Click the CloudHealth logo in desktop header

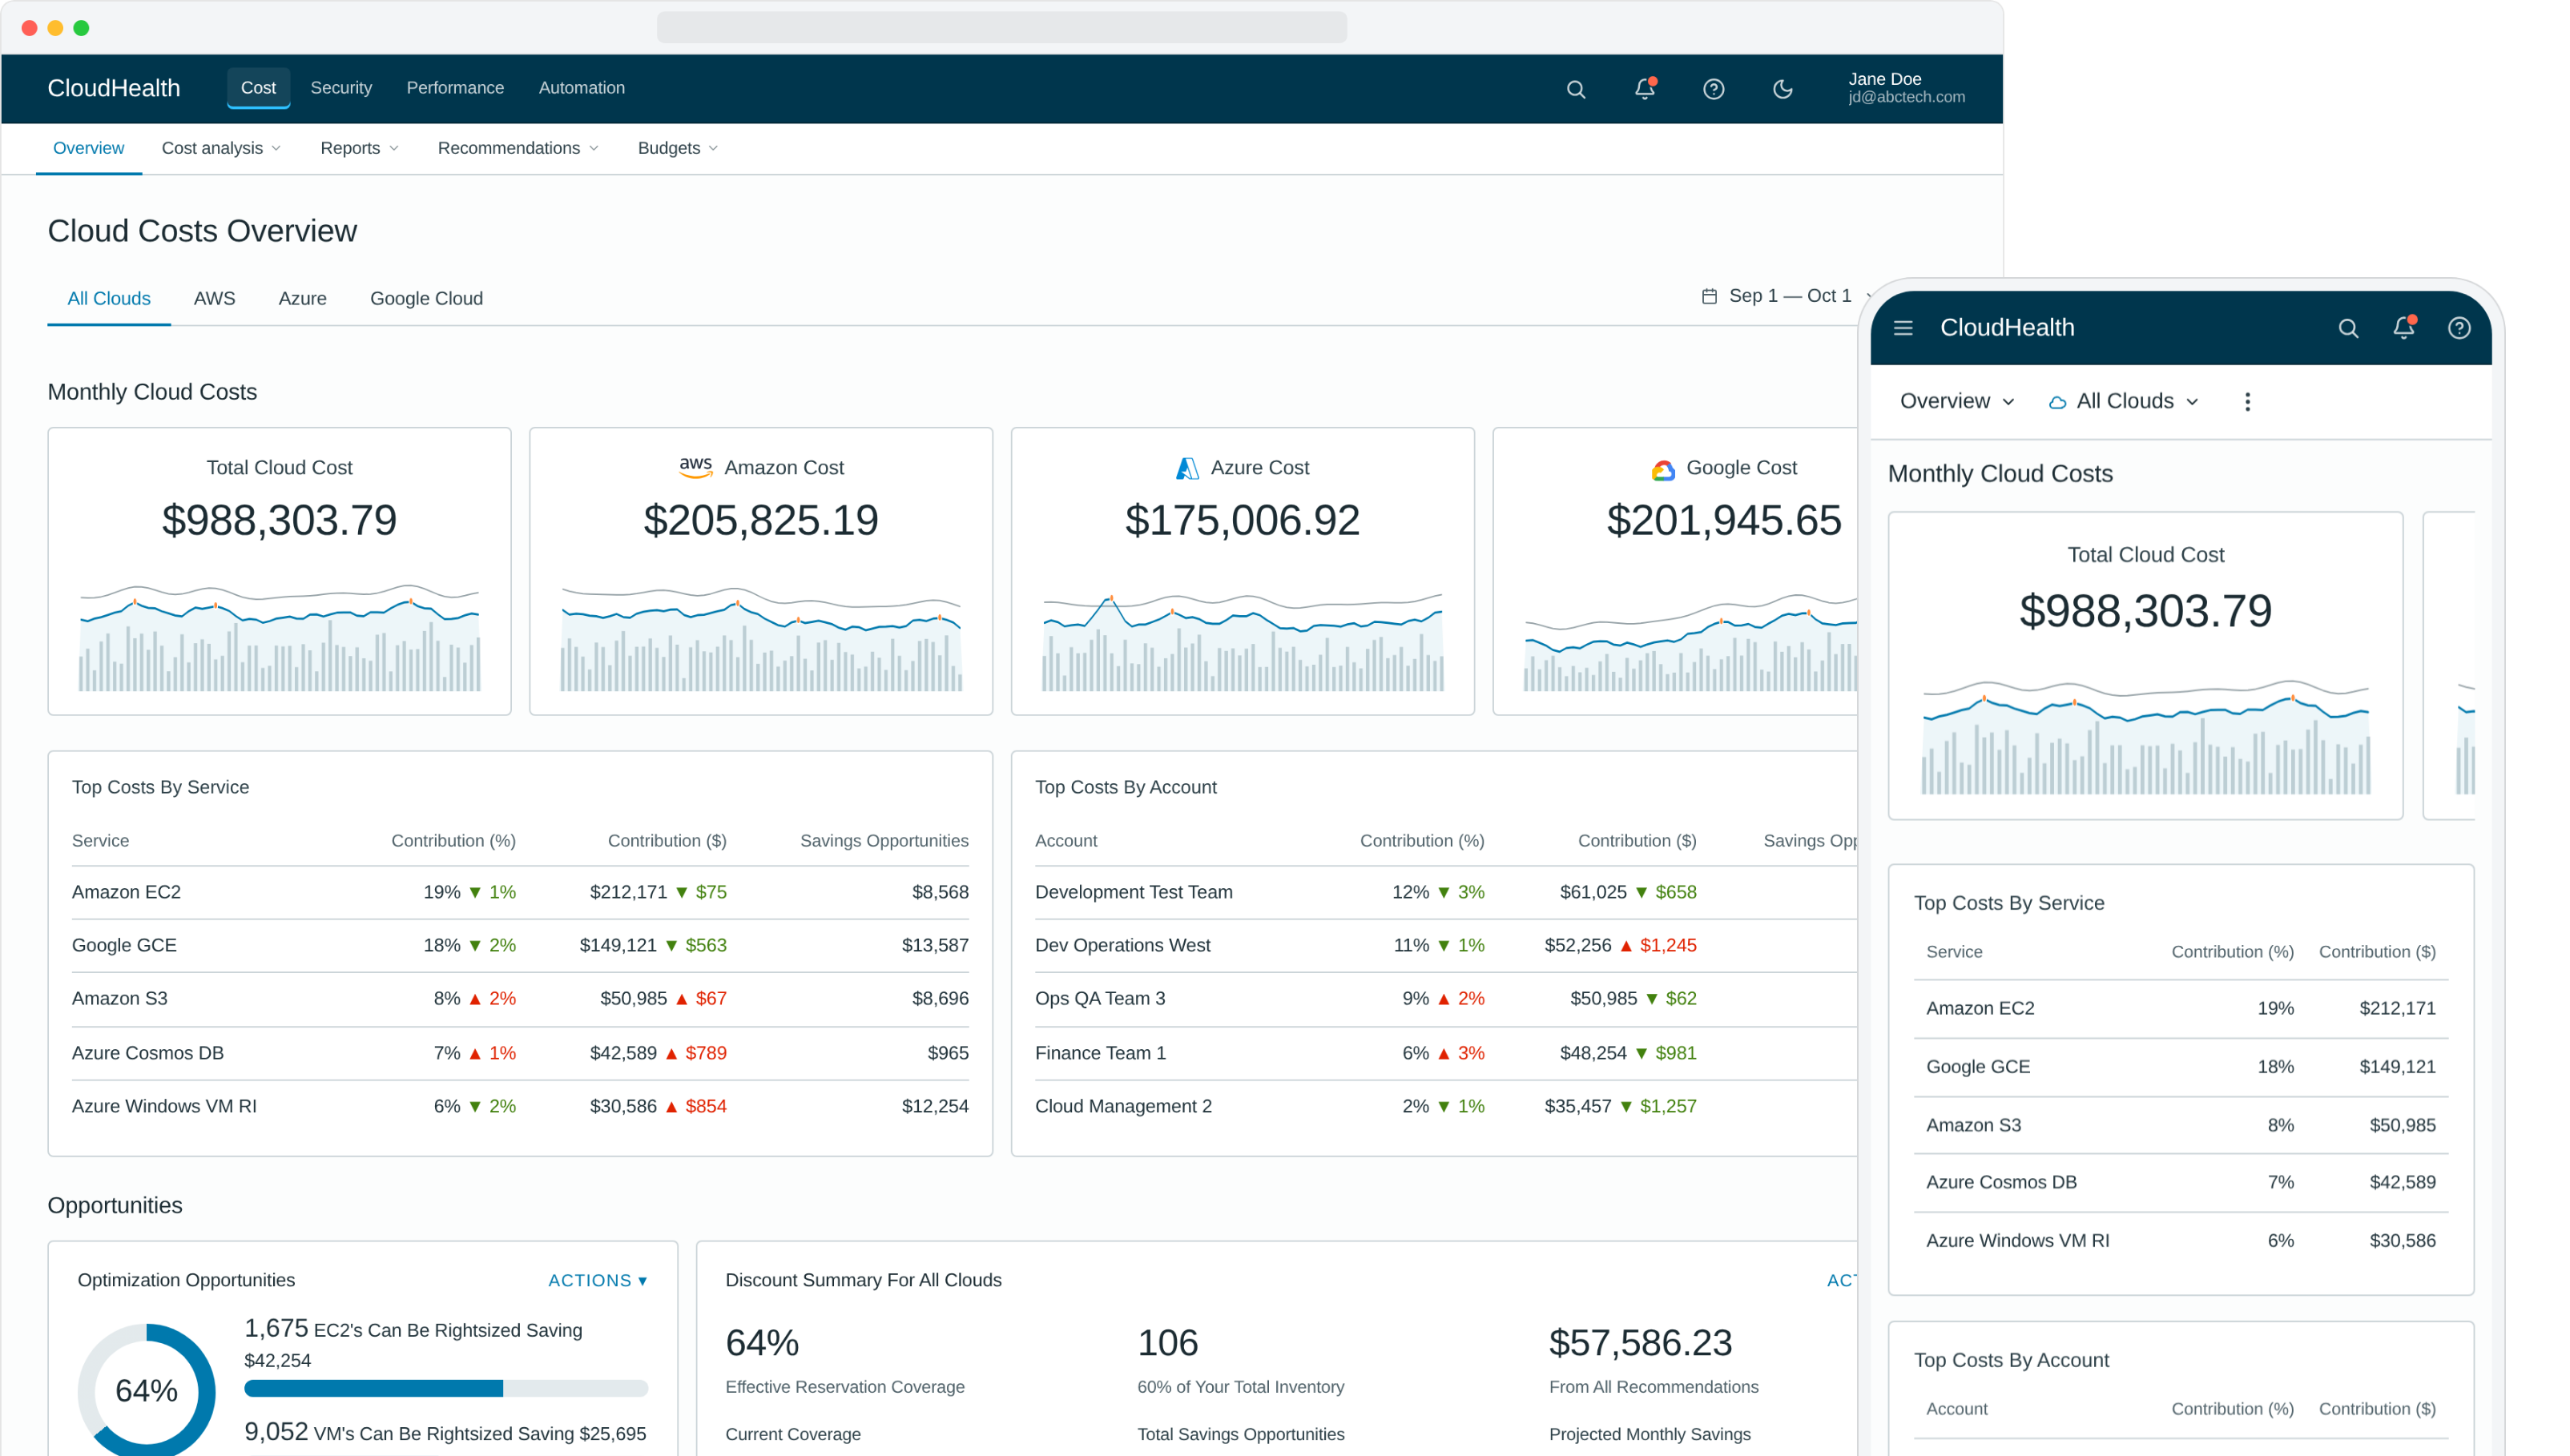[x=114, y=88]
